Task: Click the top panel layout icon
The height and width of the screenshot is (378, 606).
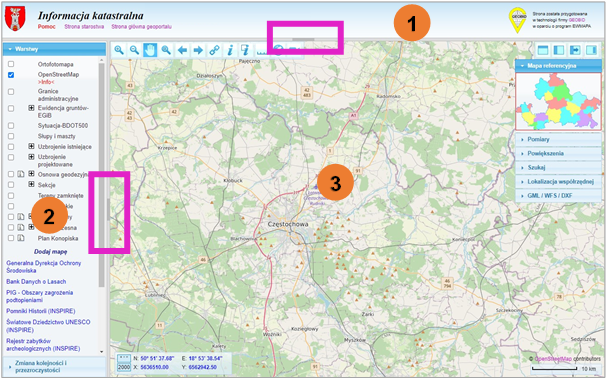Action: (x=543, y=50)
